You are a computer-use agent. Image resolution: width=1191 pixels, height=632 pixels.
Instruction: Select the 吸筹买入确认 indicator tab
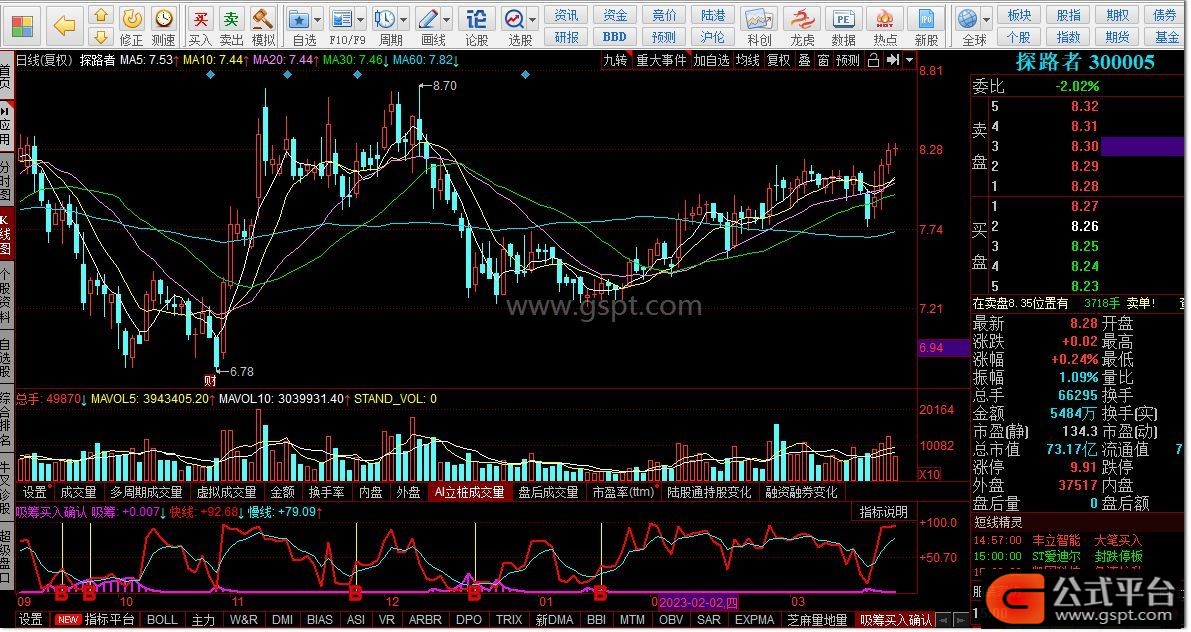pos(895,620)
